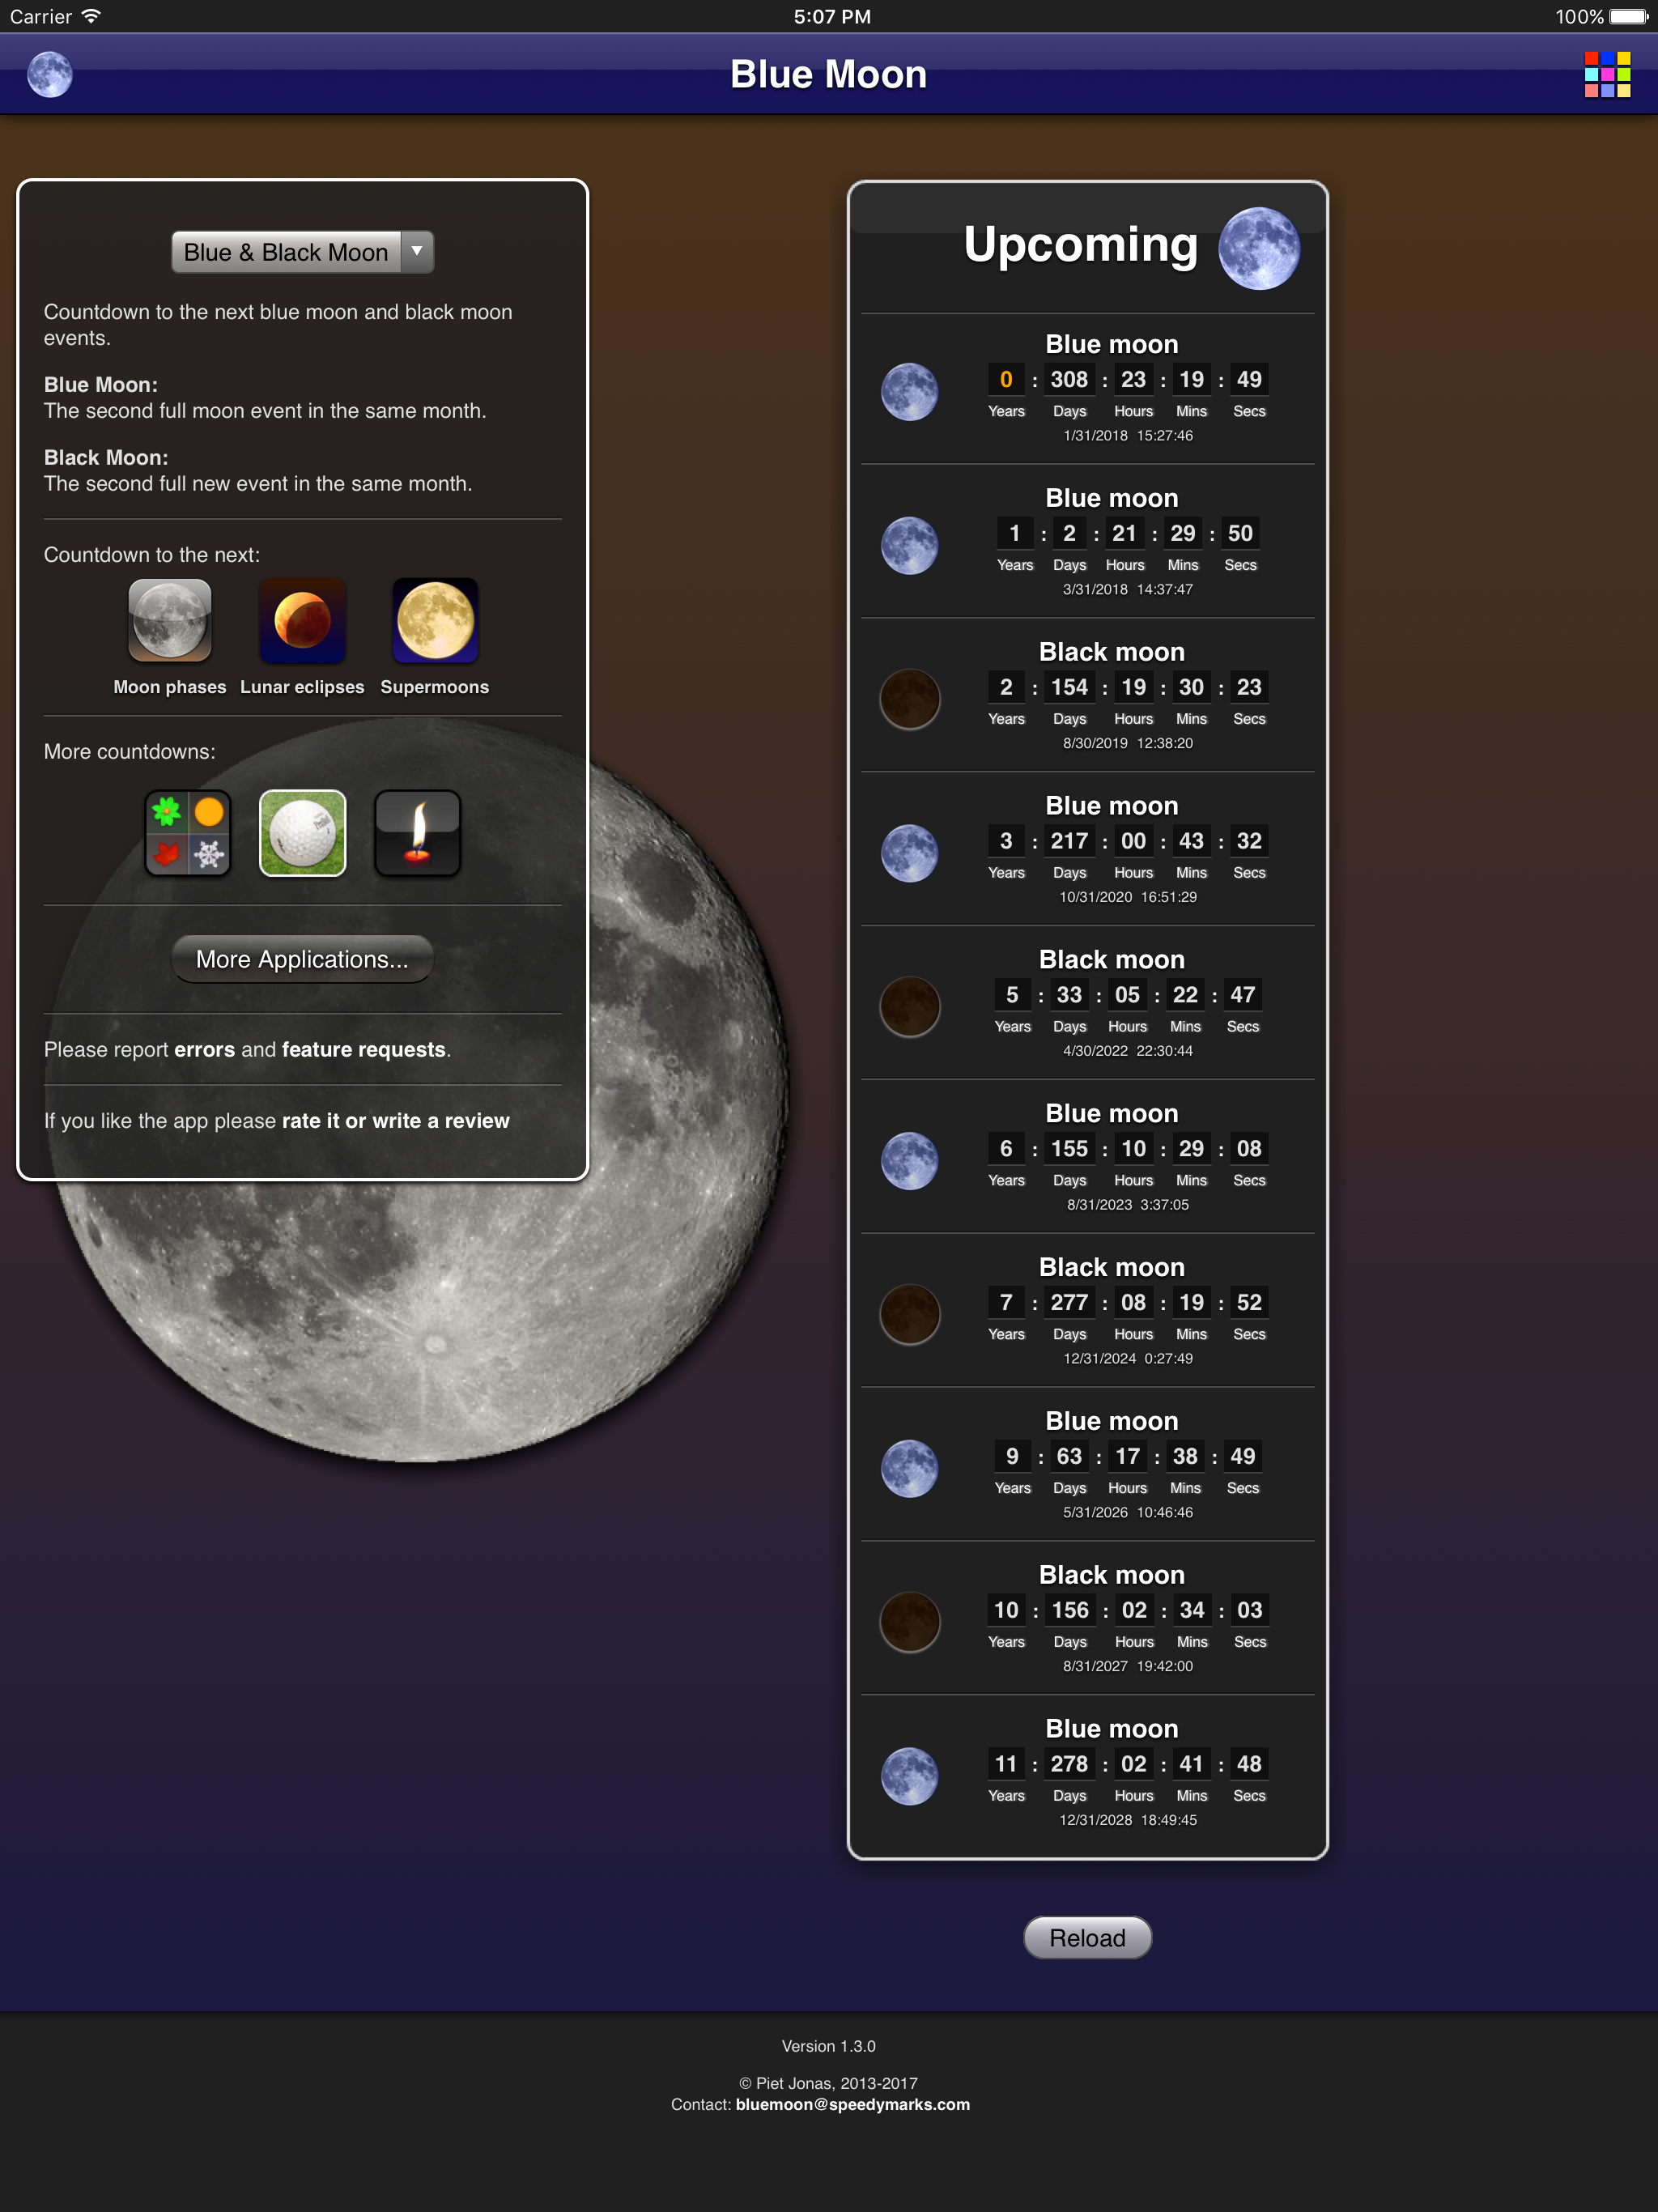1658x2212 pixels.
Task: Open the errors report link
Action: pos(204,1049)
